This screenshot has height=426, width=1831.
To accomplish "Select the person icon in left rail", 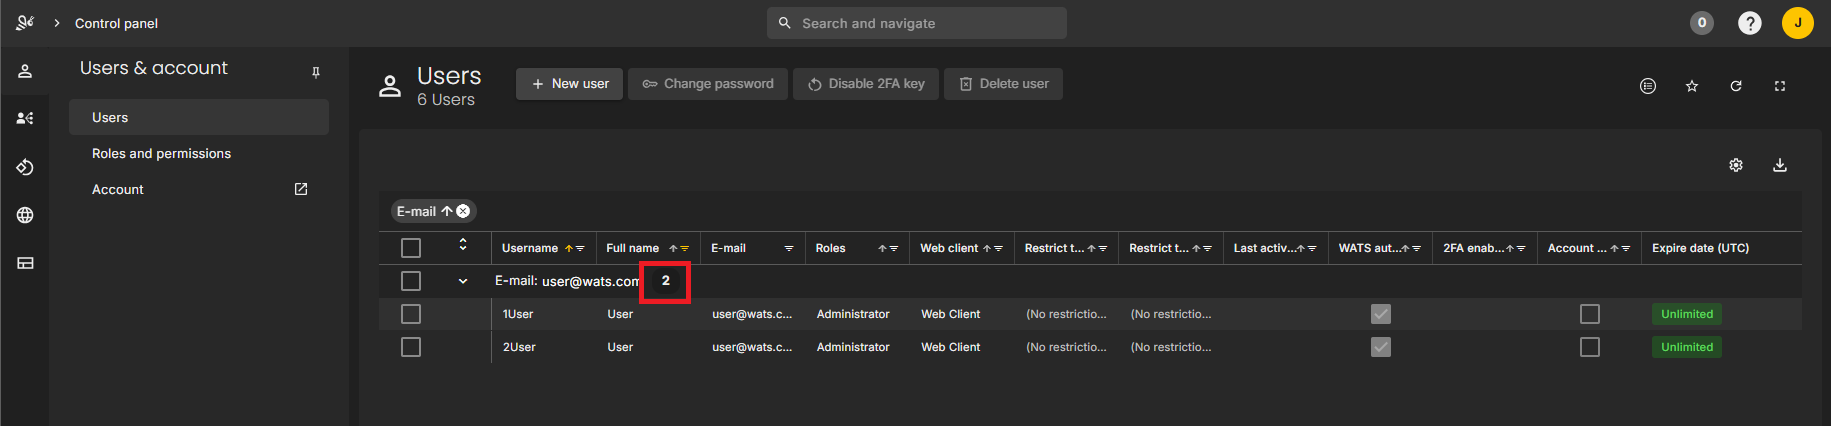I will (25, 71).
